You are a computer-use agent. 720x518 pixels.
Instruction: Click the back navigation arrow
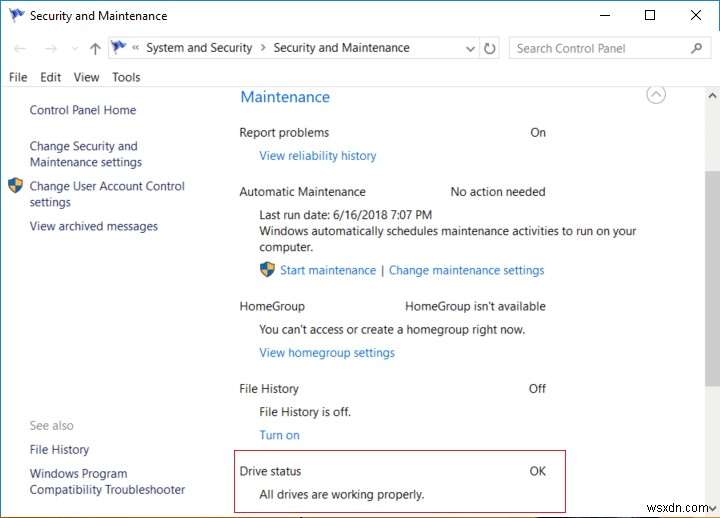click(21, 48)
